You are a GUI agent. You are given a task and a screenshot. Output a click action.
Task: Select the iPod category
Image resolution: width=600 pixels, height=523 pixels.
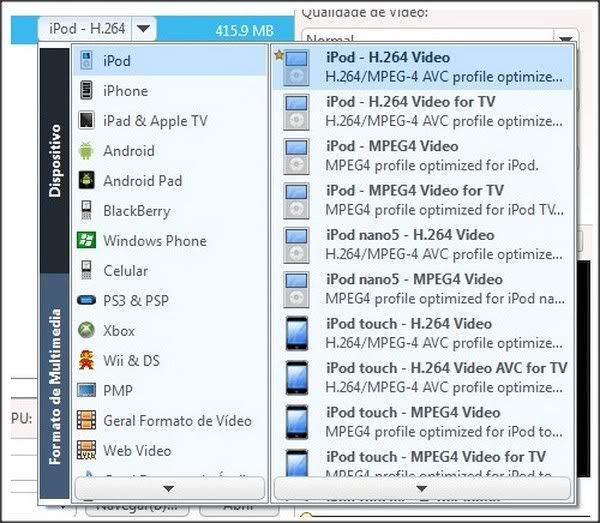pyautogui.click(x=170, y=60)
